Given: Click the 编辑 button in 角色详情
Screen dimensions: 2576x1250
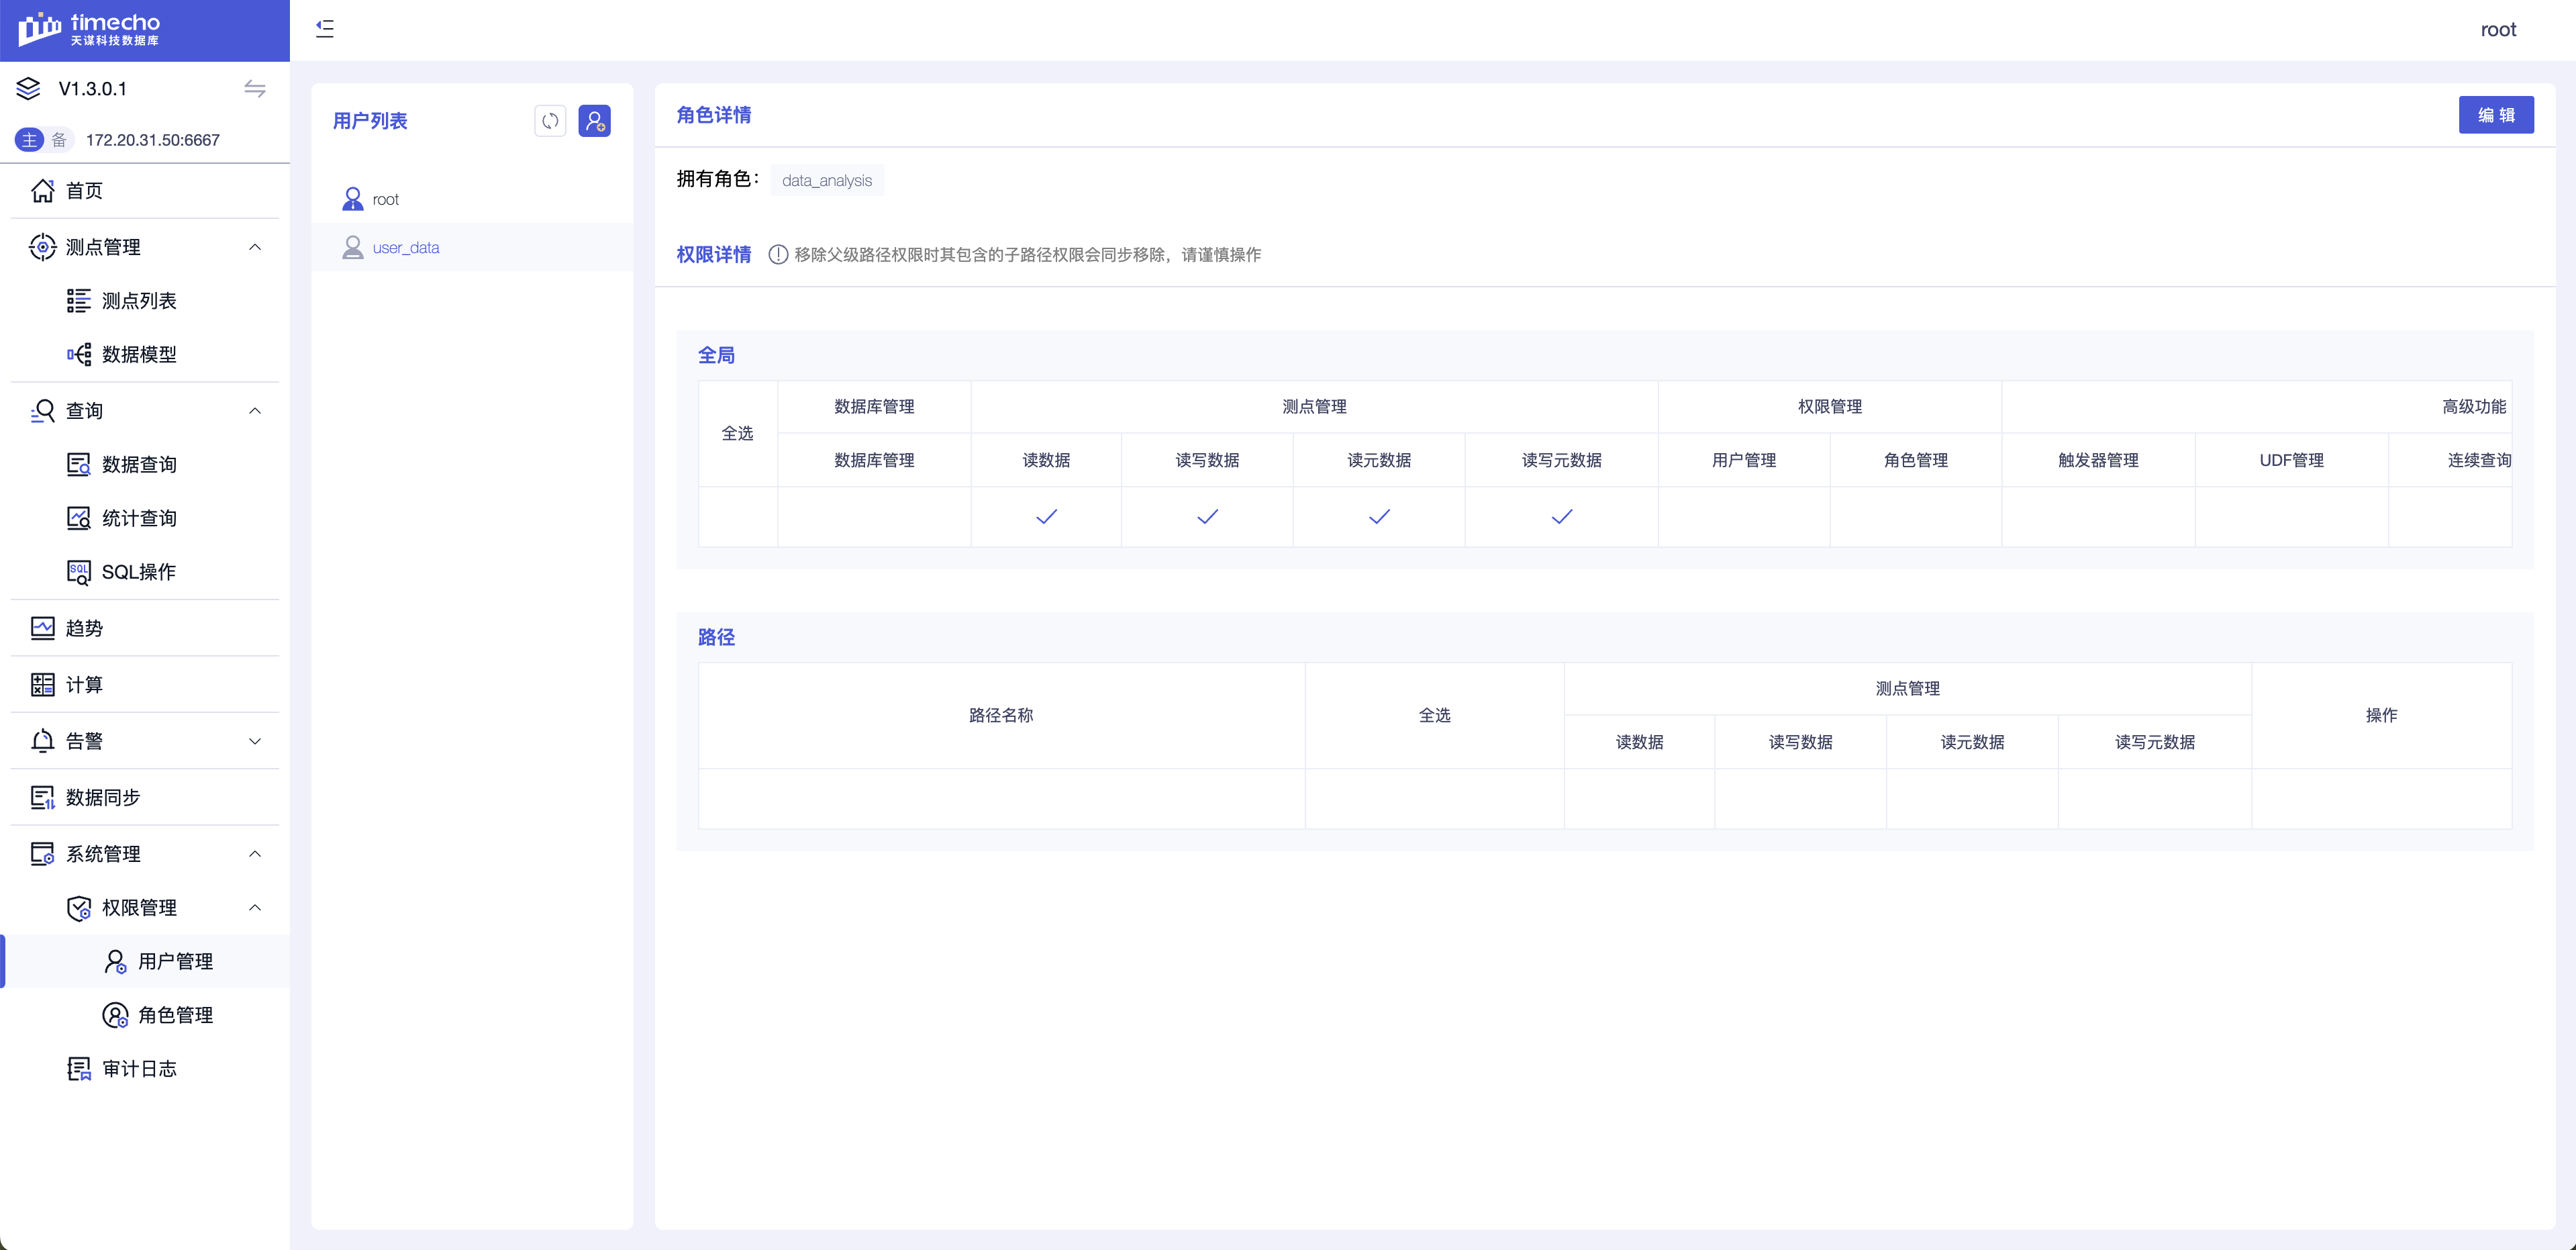Looking at the screenshot, I should click(2496, 115).
